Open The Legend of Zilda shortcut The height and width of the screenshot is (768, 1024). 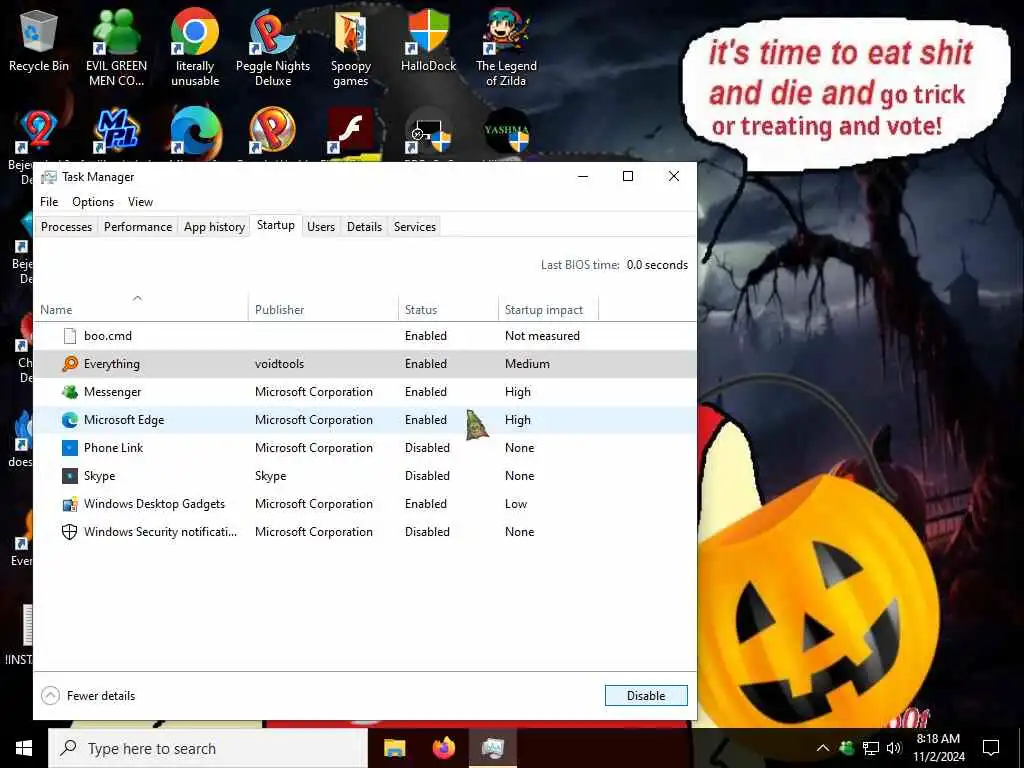(x=506, y=47)
